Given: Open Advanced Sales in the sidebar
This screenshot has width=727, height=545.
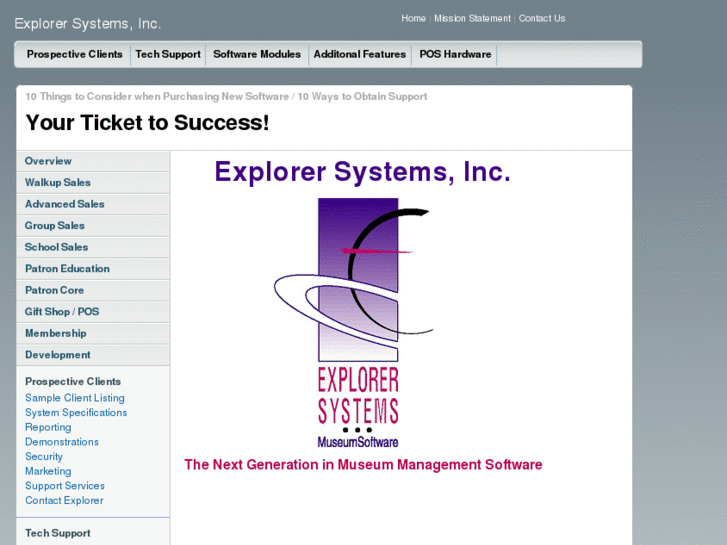Looking at the screenshot, I should pos(93,204).
